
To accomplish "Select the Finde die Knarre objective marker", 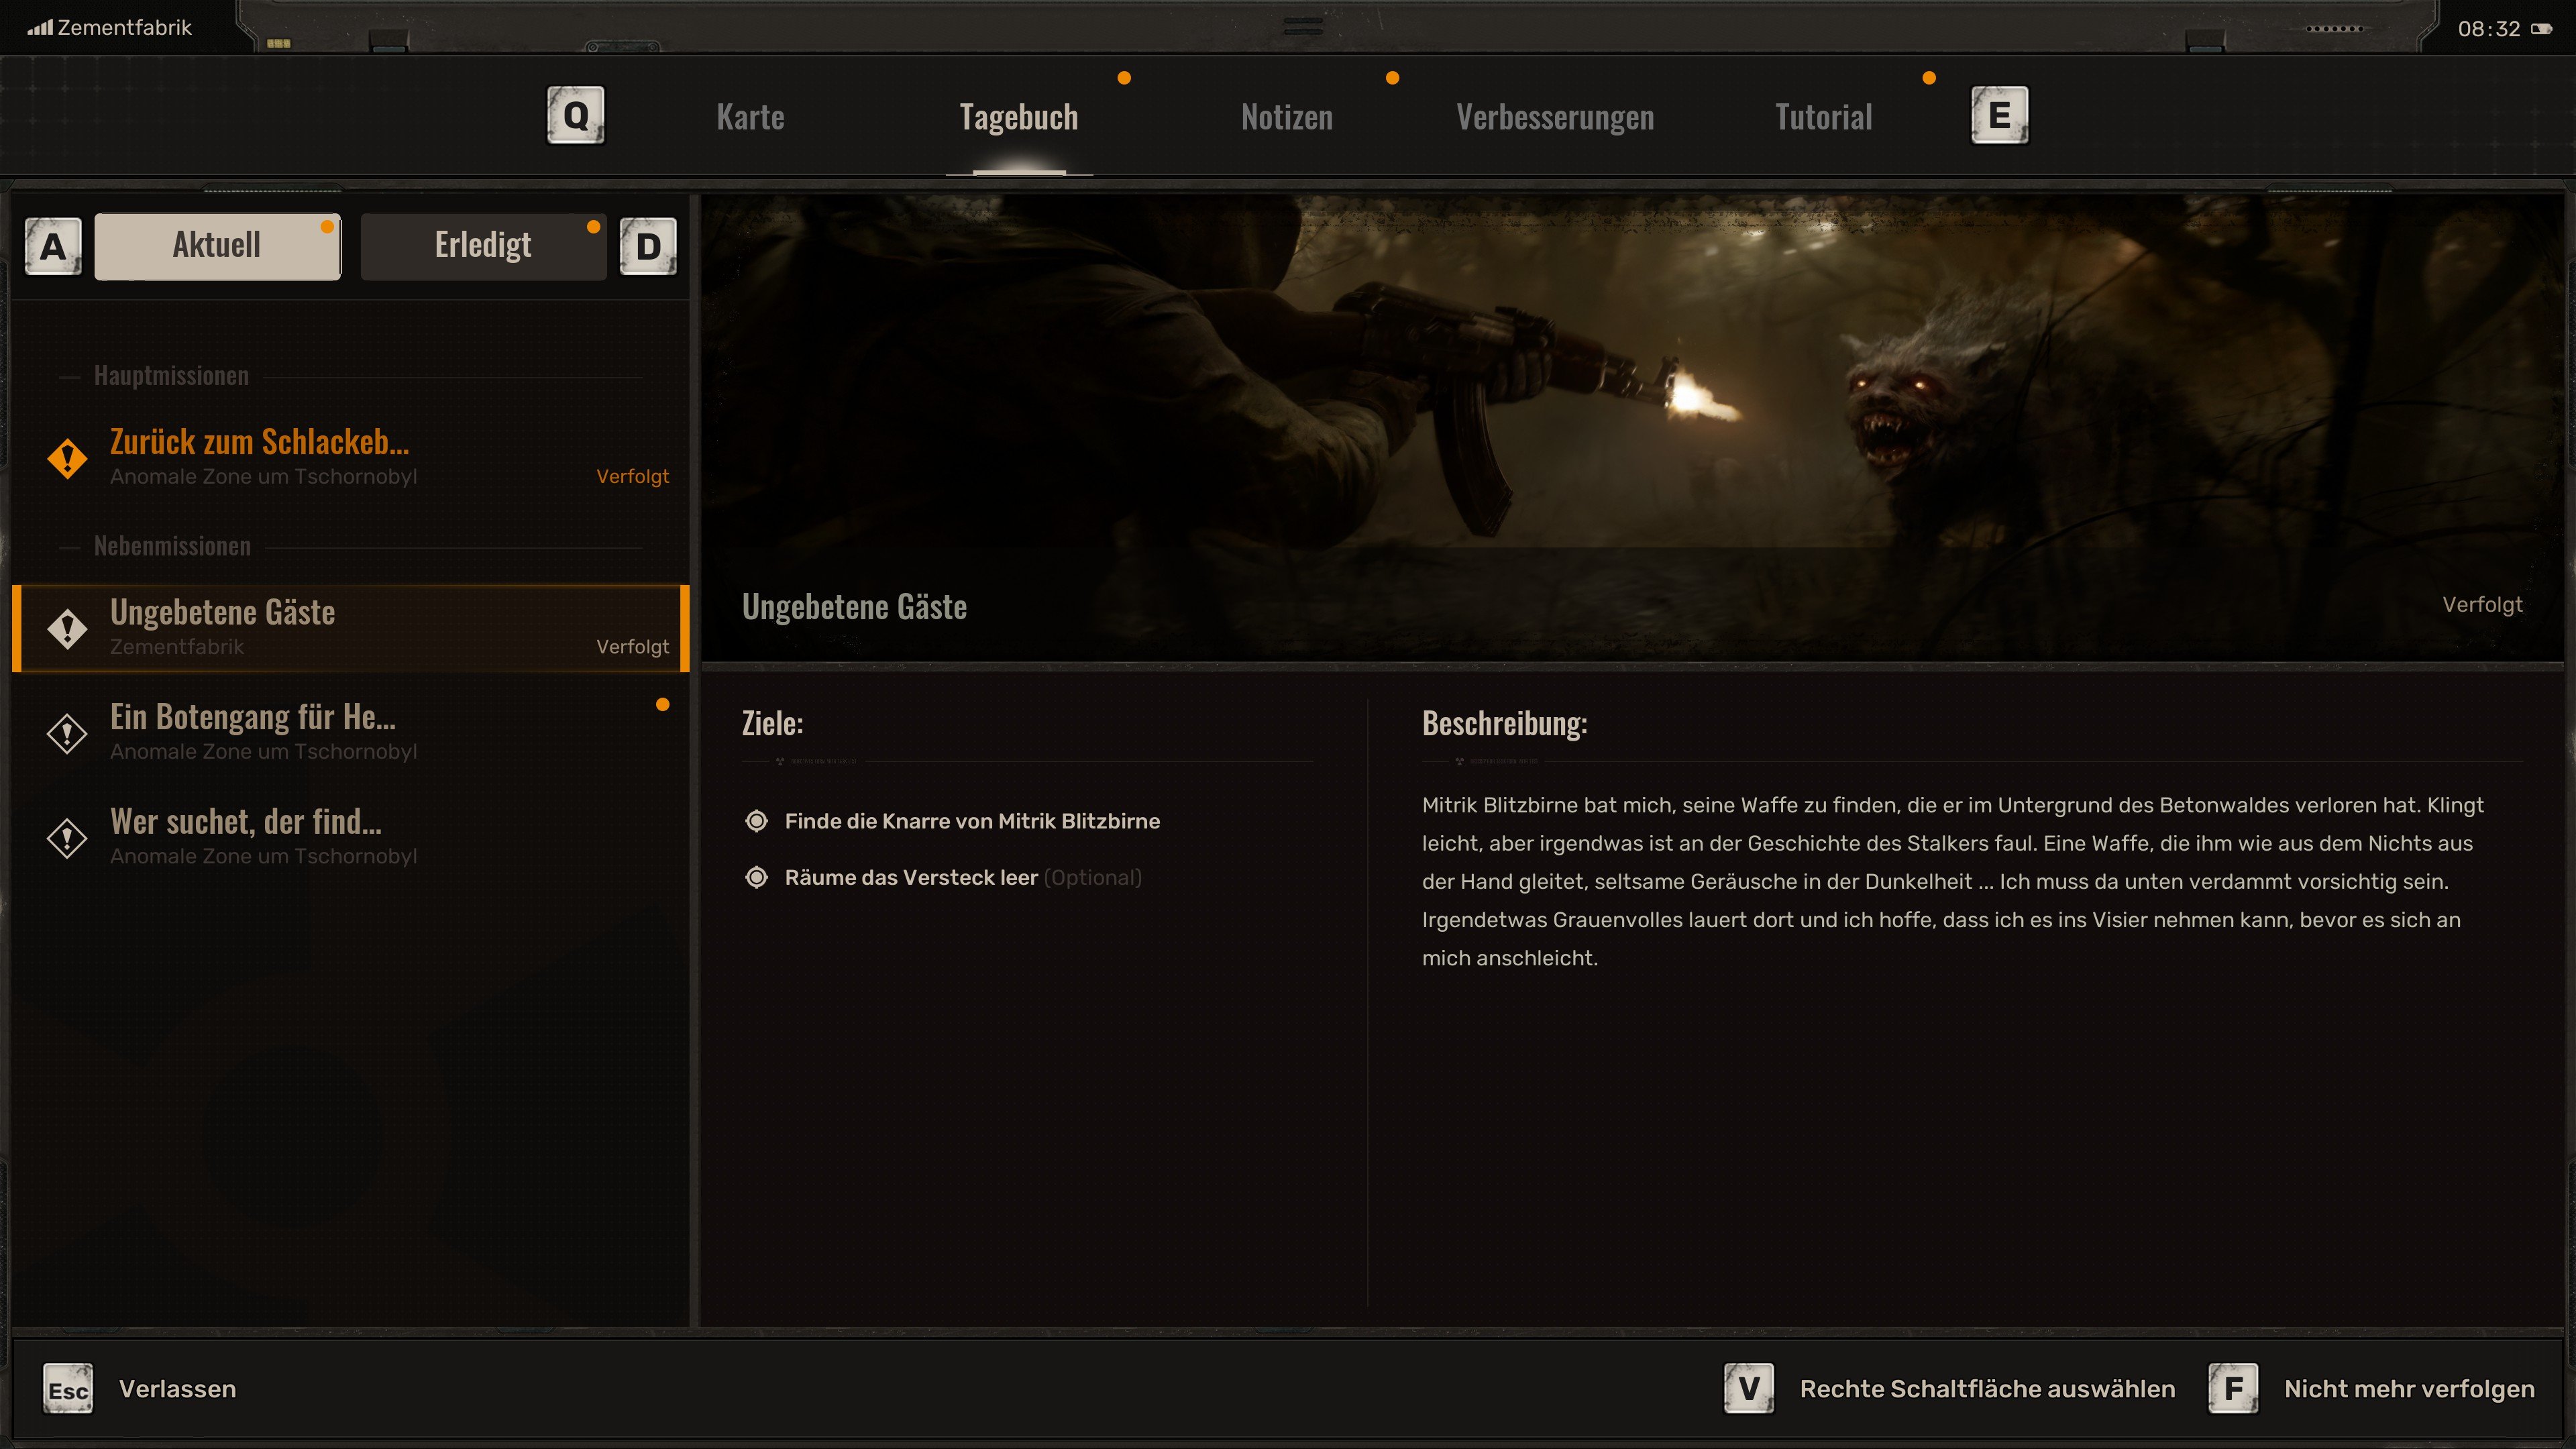I will coord(757,821).
